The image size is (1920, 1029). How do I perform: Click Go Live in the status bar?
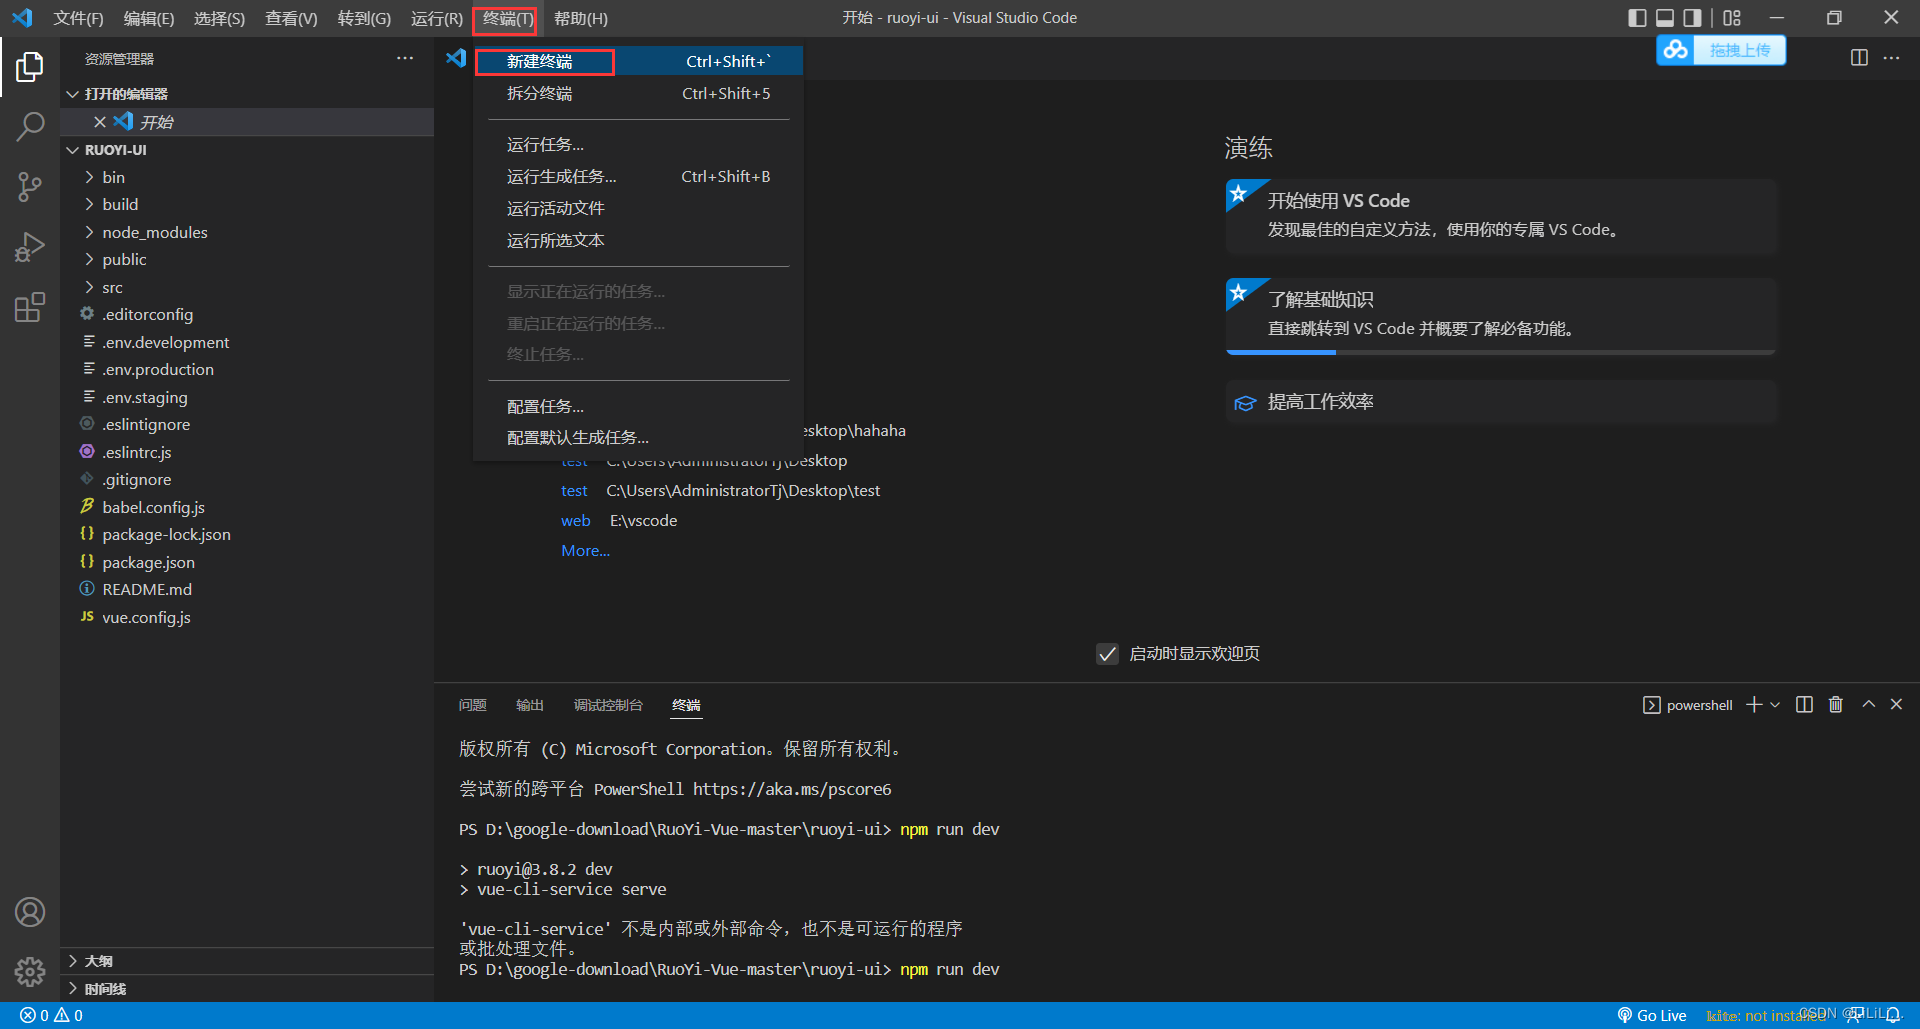click(x=1652, y=1015)
